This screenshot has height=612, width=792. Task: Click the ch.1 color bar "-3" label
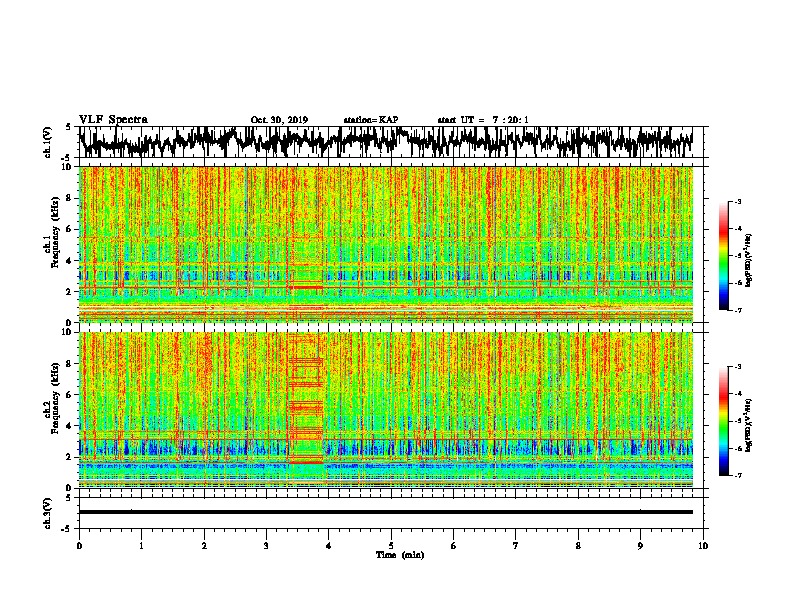point(738,201)
